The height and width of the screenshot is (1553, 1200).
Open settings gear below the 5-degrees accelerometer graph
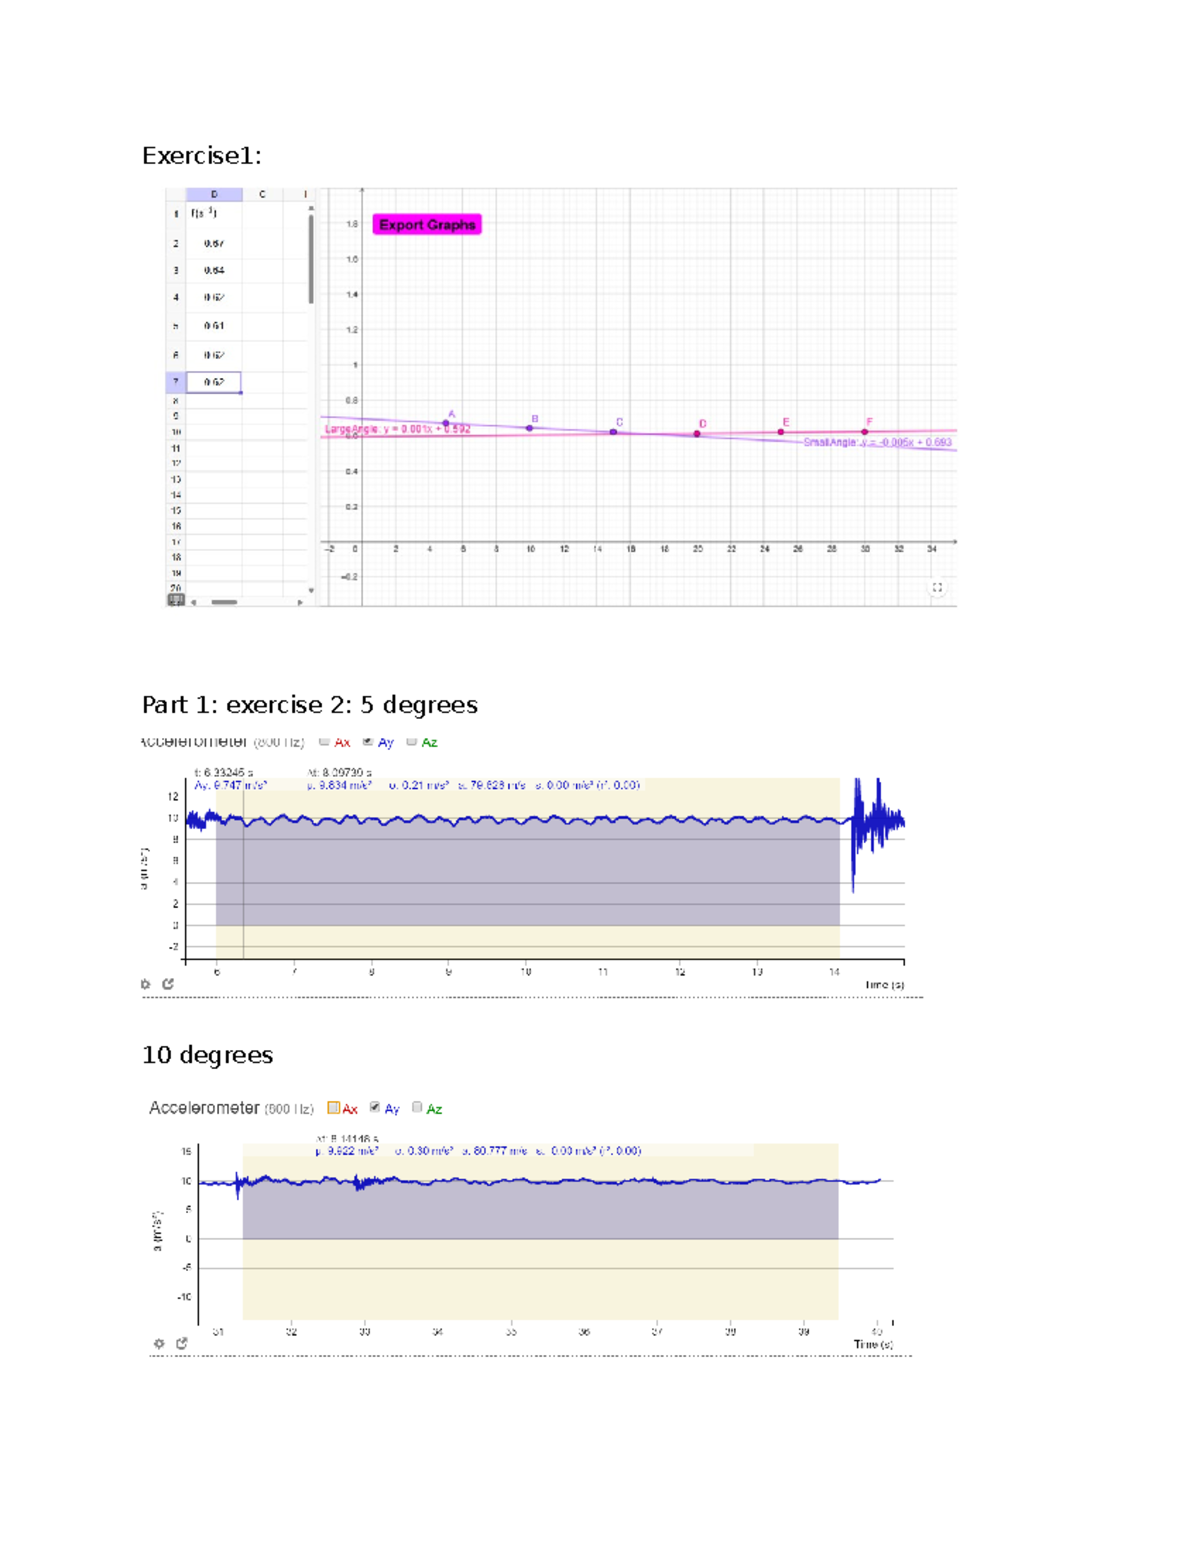pos(146,984)
